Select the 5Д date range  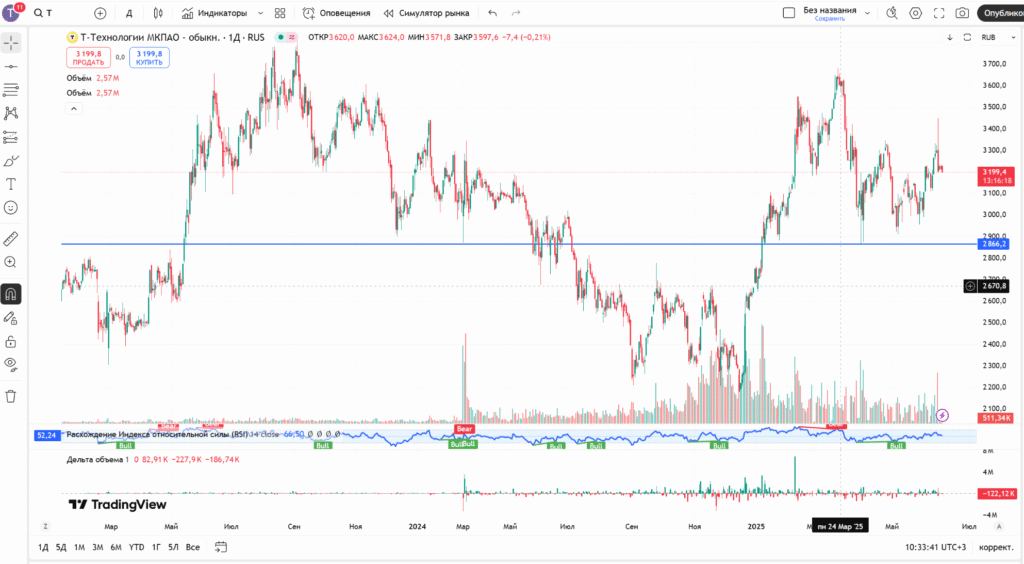point(61,547)
